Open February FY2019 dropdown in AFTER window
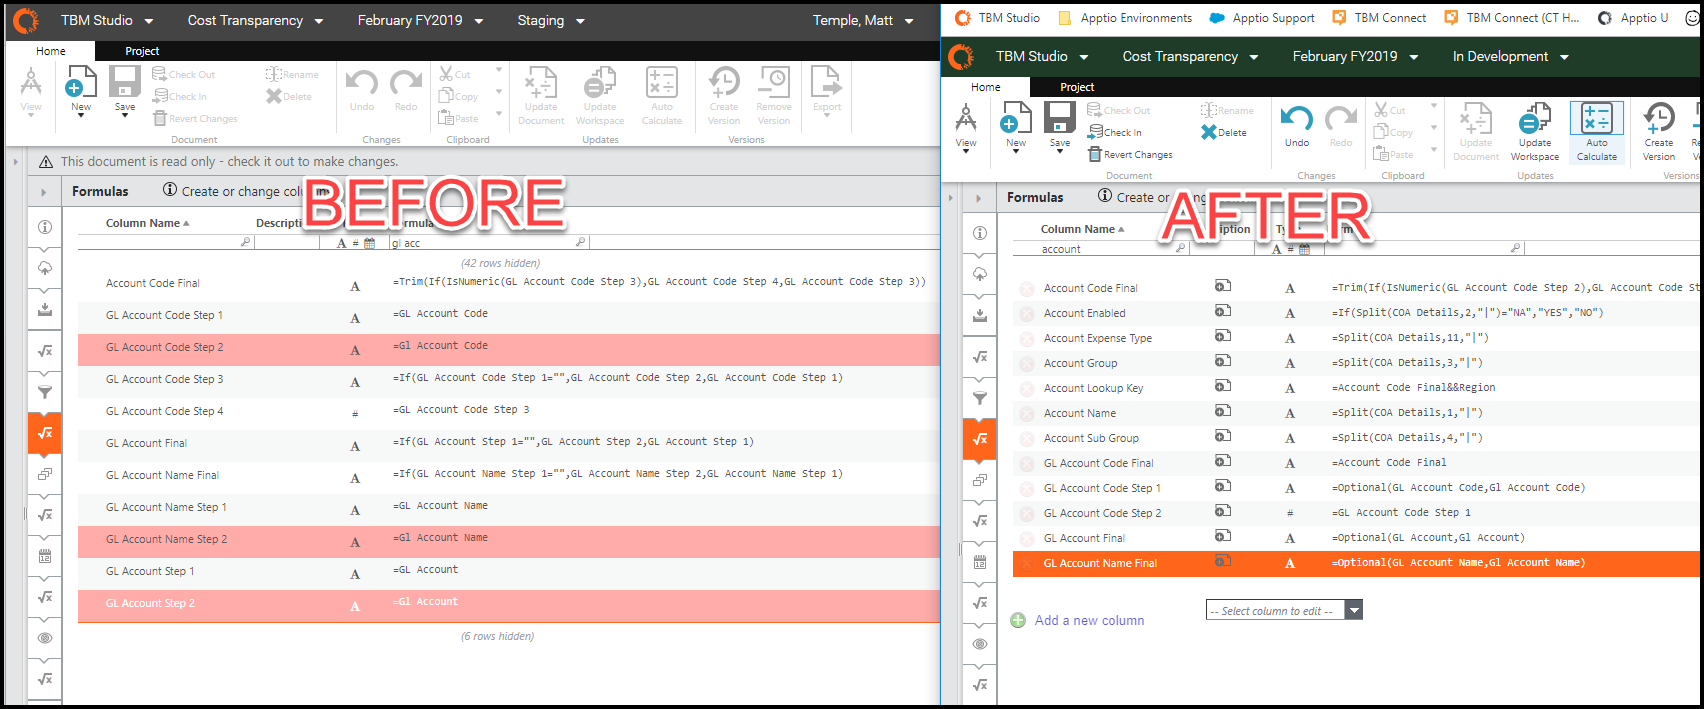The image size is (1704, 709). (1355, 57)
